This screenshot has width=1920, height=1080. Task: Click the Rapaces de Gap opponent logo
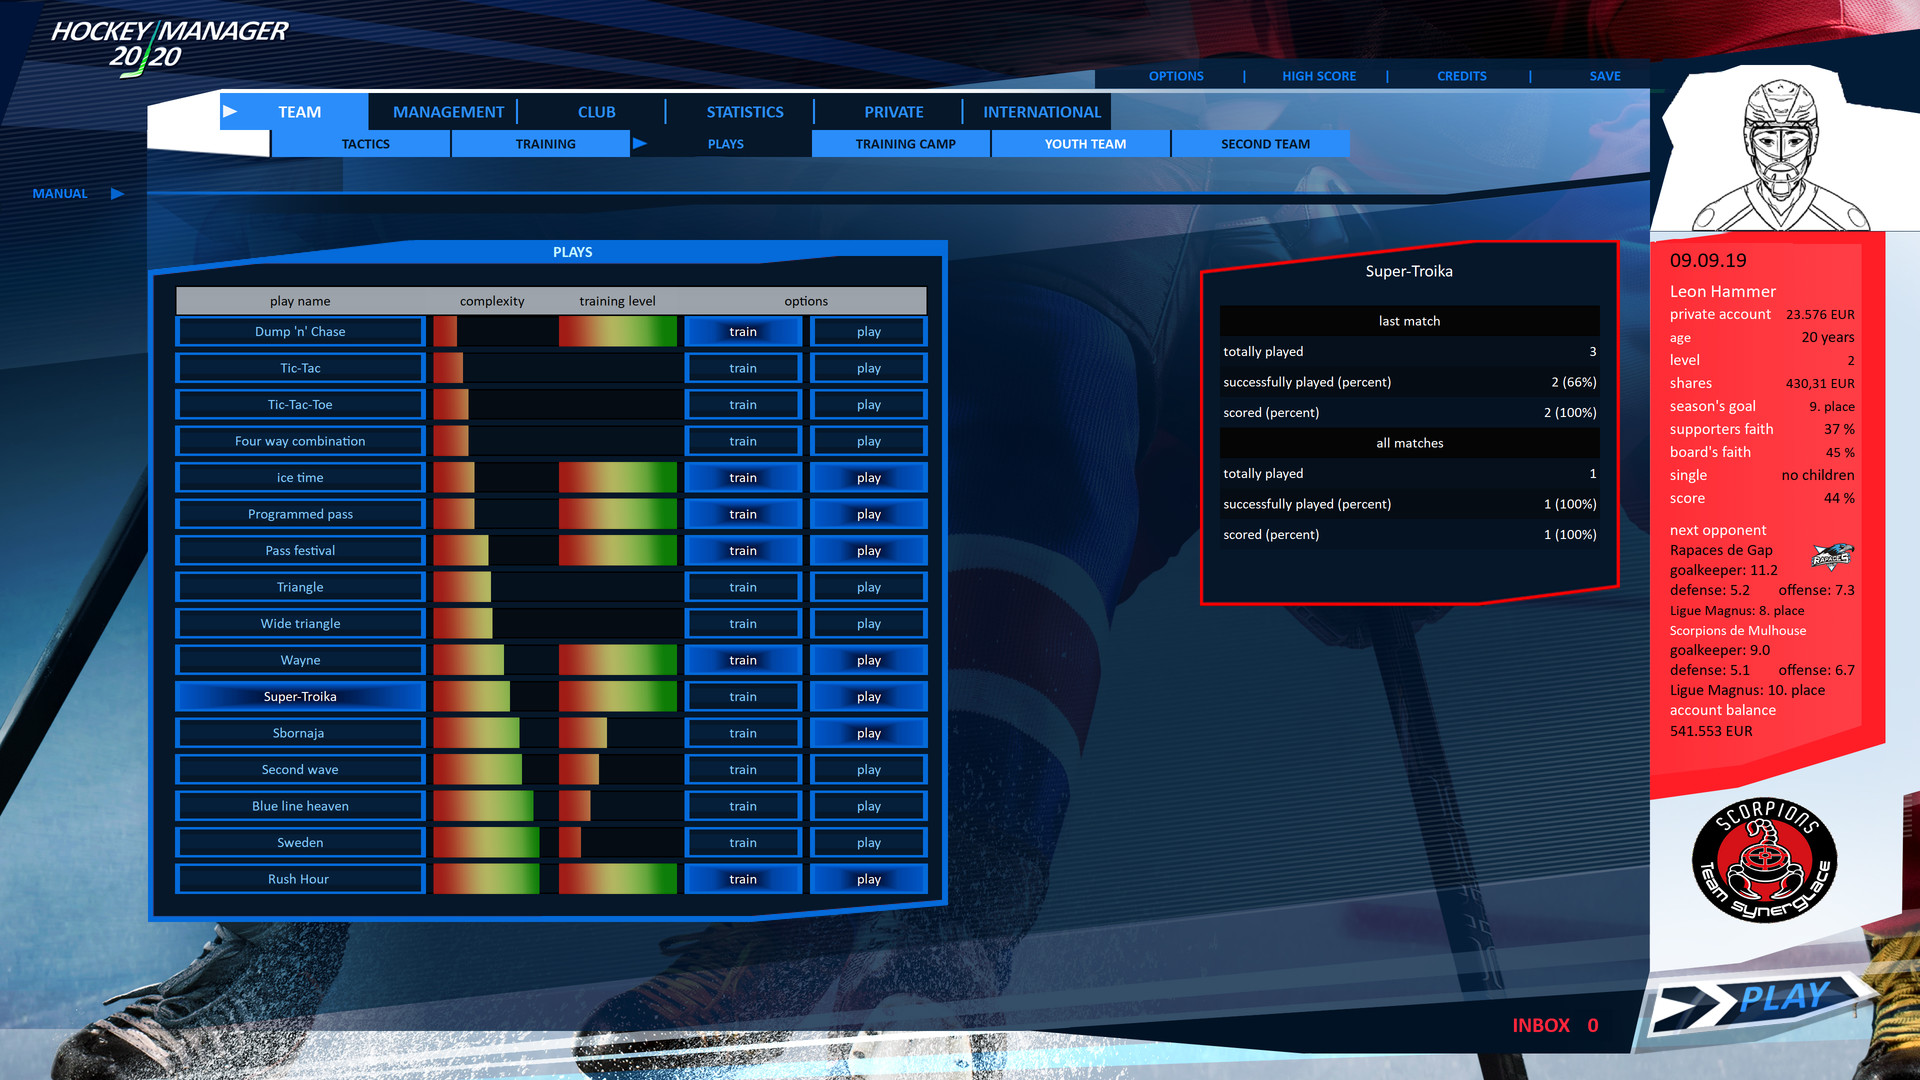coord(1832,557)
